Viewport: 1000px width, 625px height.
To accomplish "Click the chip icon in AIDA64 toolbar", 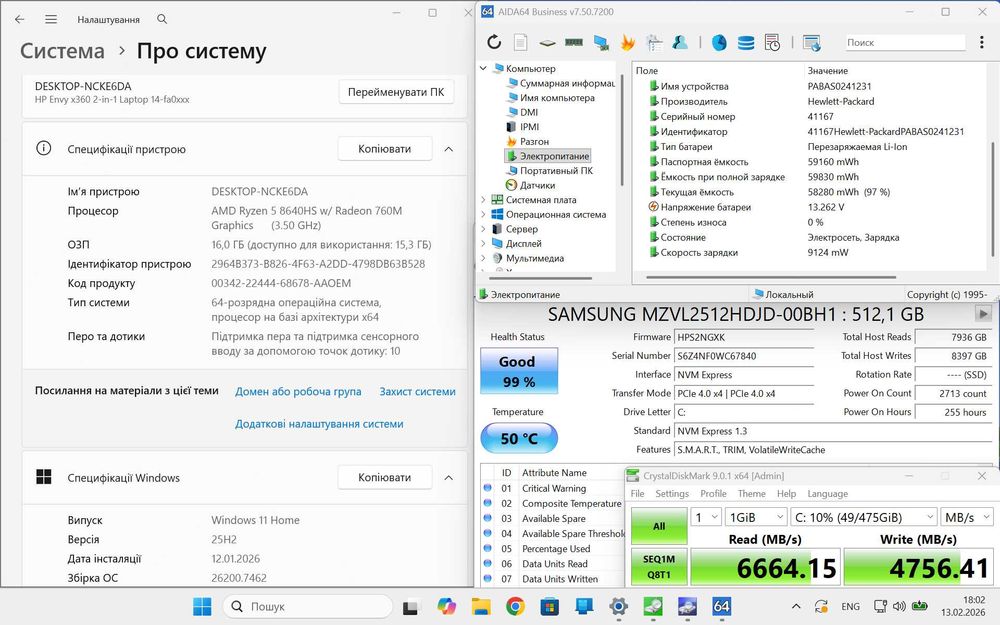I will (x=547, y=43).
